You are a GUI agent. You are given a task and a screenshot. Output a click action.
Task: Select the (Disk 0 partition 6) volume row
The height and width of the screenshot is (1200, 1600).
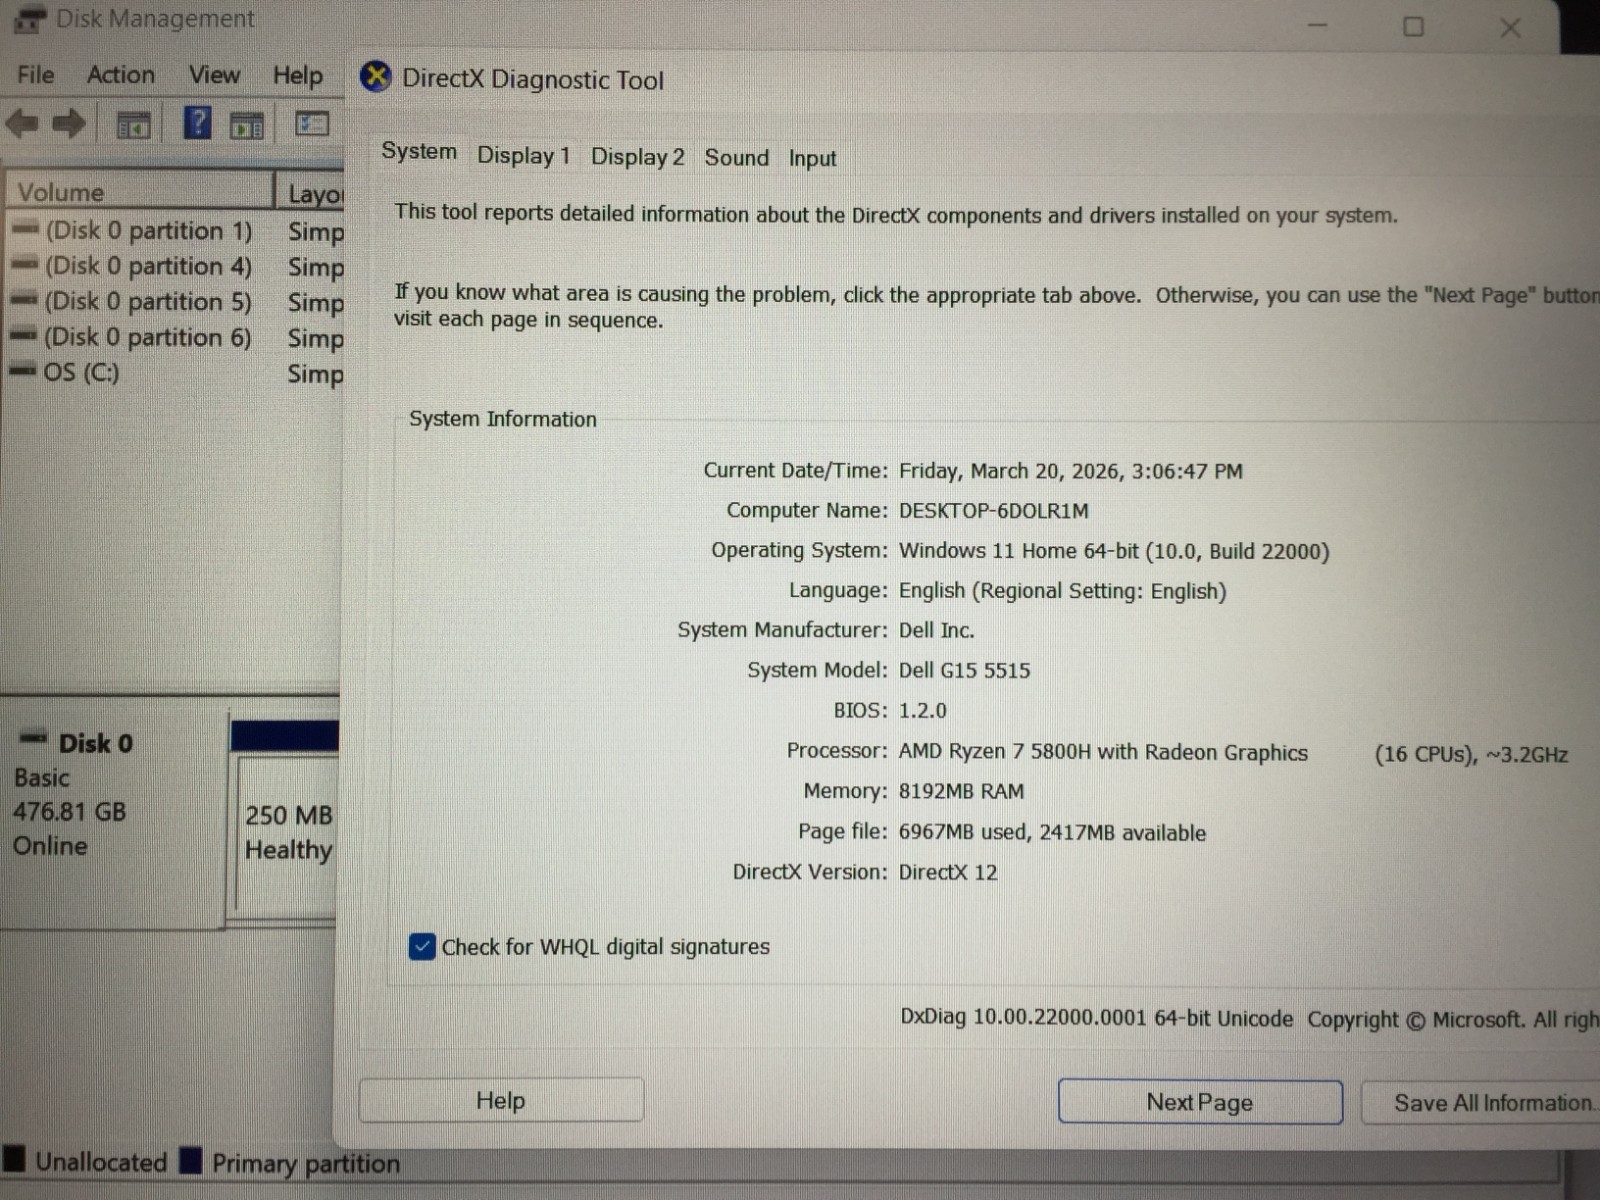(x=175, y=337)
